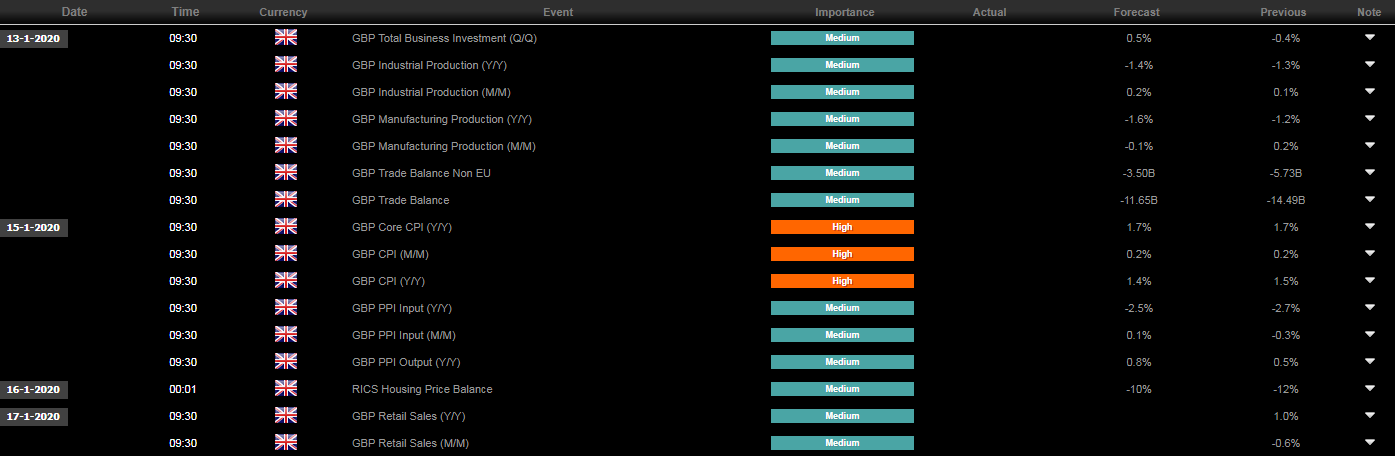Click UK flag beside Total Business Investment
The height and width of the screenshot is (456, 1395).
tap(286, 38)
